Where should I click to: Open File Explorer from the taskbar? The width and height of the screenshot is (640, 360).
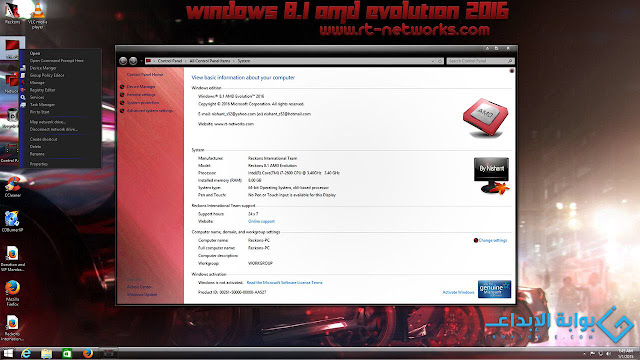click(46, 353)
